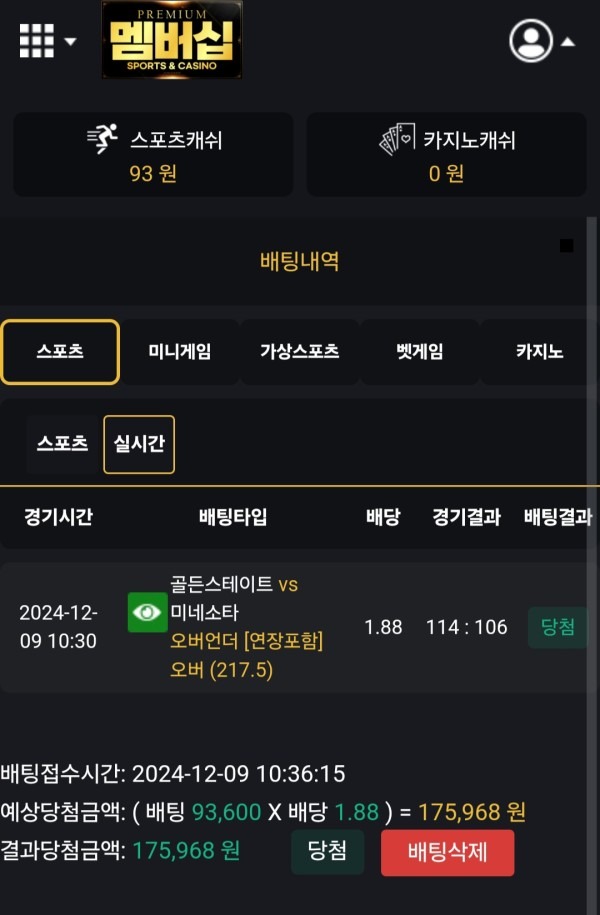600x915 pixels.
Task: Toggle the bet detail visibility with the eye icon
Action: (x=147, y=613)
